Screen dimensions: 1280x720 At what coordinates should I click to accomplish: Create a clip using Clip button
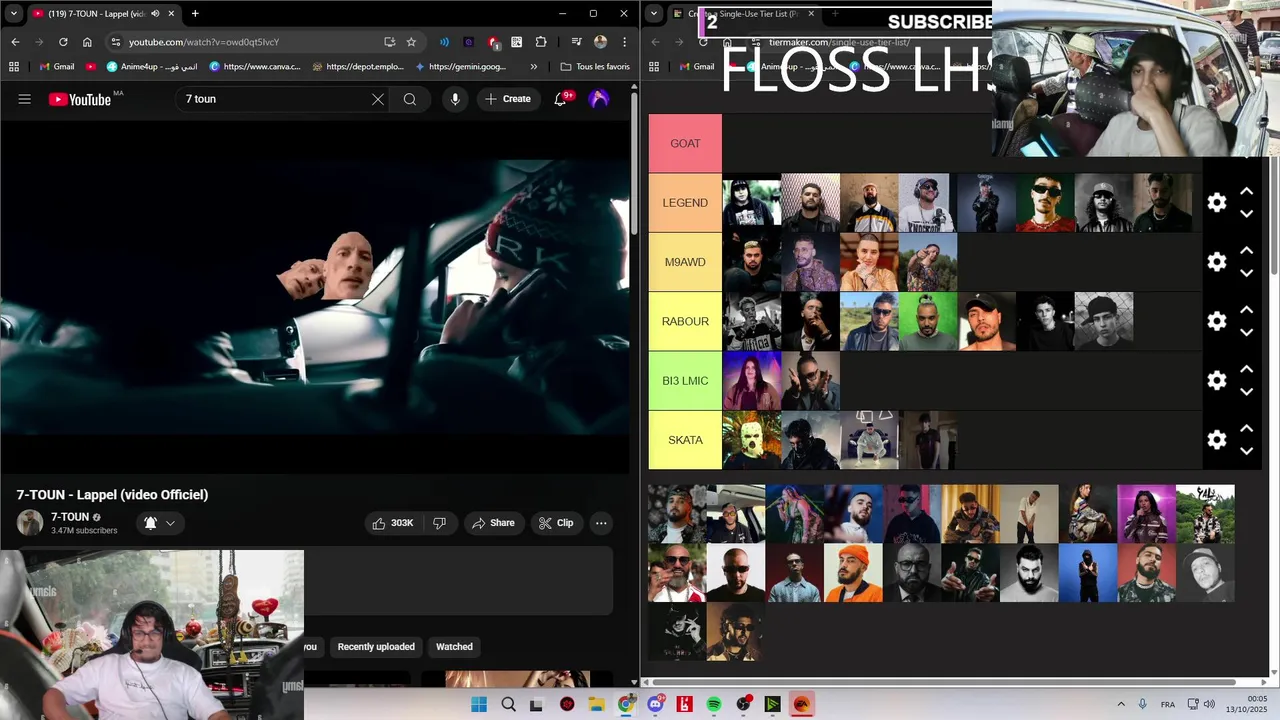pyautogui.click(x=556, y=523)
